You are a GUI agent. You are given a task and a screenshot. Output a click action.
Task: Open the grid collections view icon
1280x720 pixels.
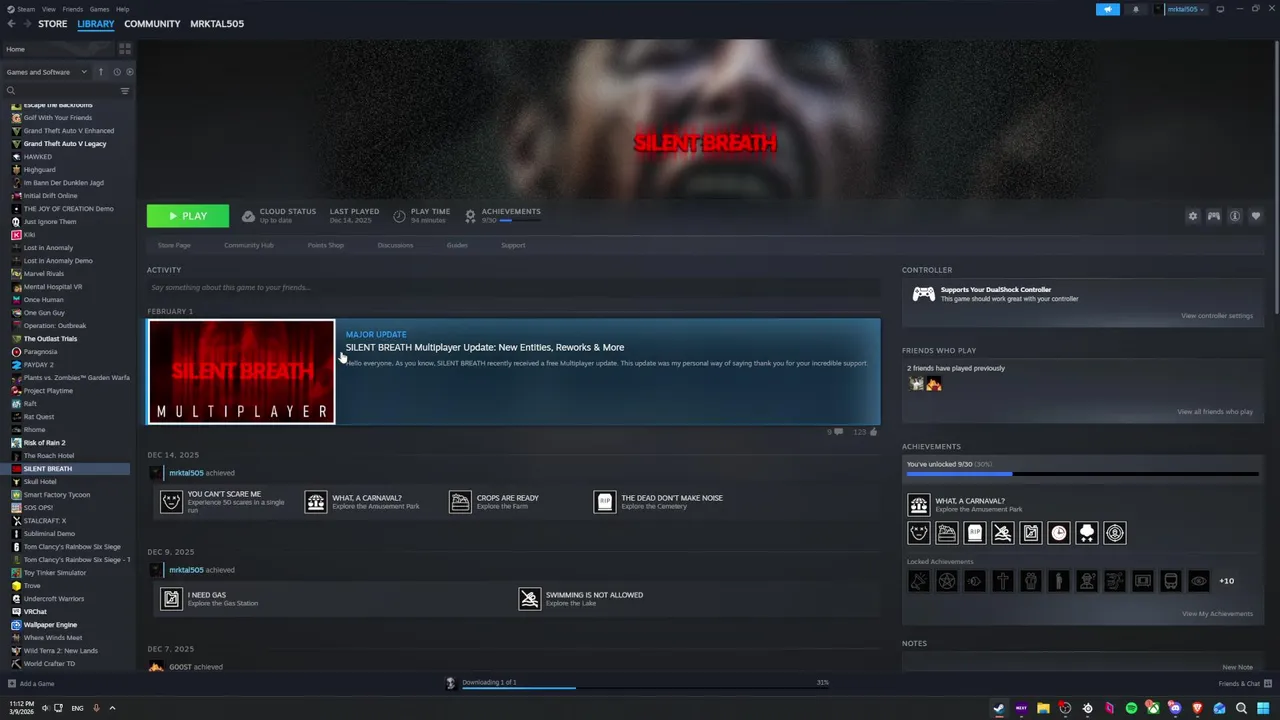pos(125,48)
